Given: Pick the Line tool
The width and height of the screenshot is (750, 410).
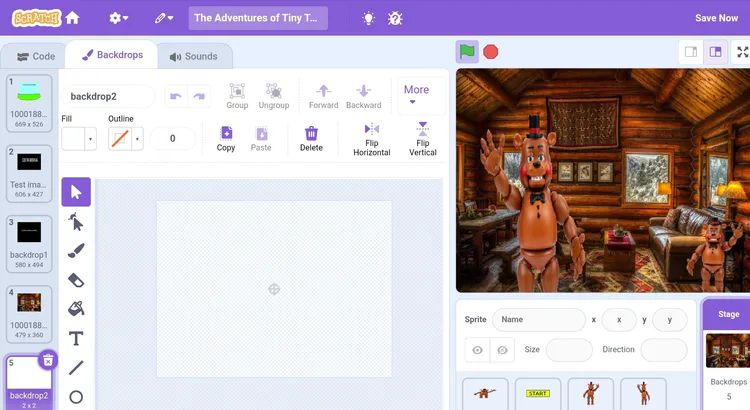Looking at the screenshot, I should (76, 367).
